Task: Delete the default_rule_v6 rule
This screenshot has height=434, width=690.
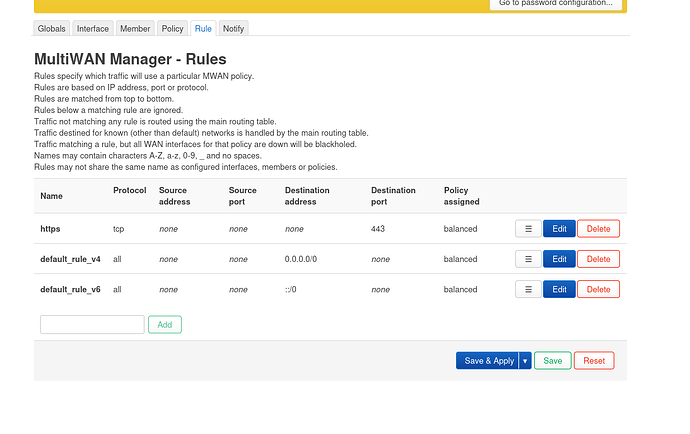Action: [x=598, y=290]
